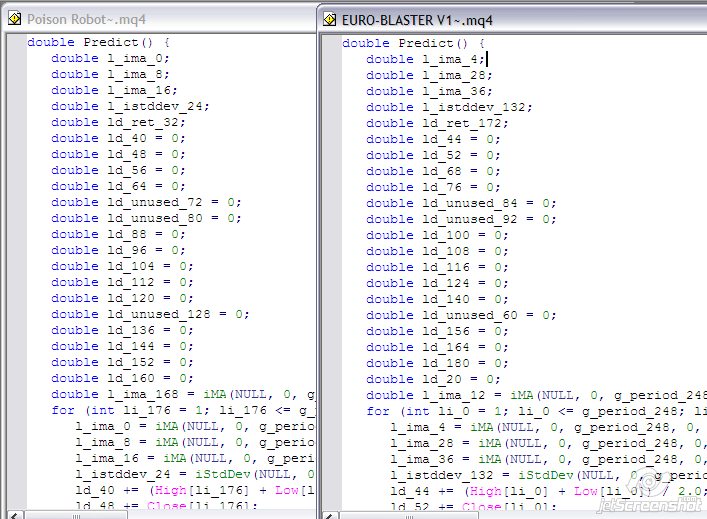Click 'l_istddev_24;' in Poison Robot
Screen dimensions: 707x519
click(x=158, y=106)
